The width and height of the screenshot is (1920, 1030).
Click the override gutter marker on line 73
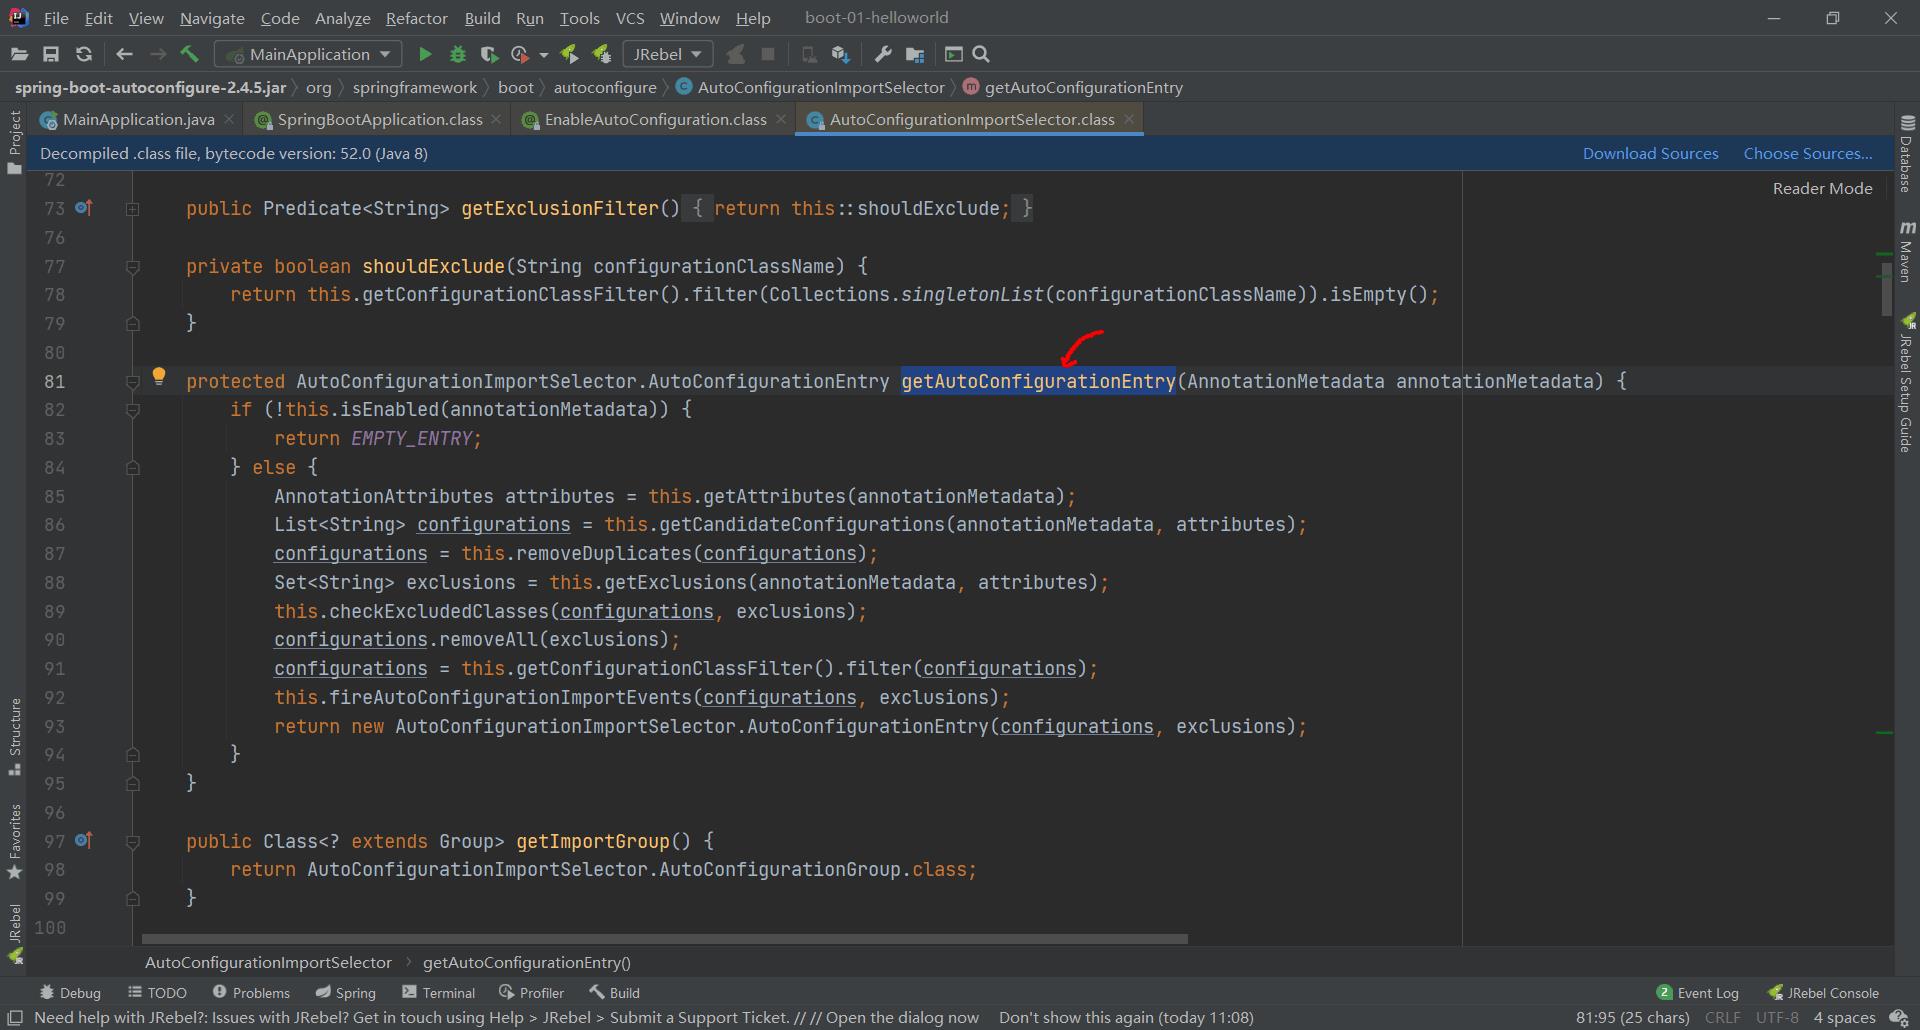84,208
